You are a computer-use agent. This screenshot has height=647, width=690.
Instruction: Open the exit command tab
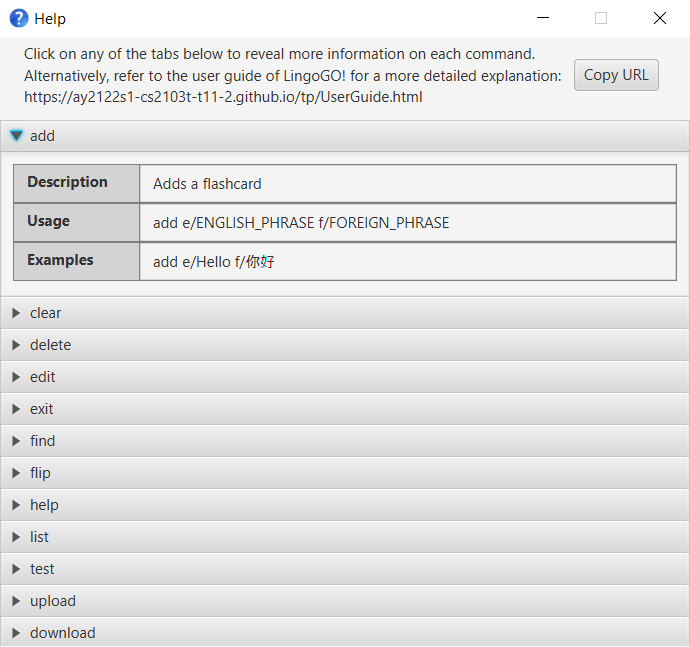tap(42, 409)
